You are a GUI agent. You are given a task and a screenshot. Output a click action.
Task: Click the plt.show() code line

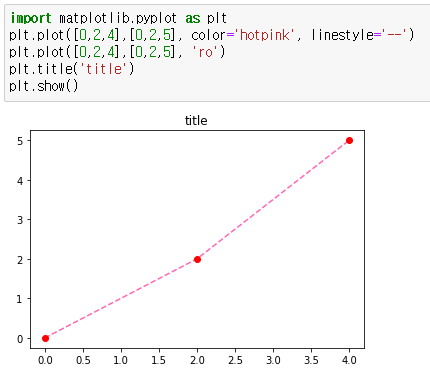(44, 86)
